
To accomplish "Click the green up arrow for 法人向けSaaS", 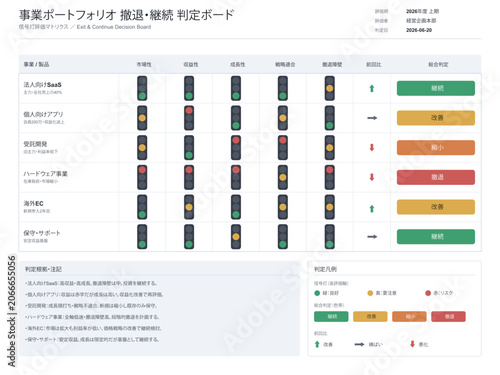I will (x=372, y=88).
